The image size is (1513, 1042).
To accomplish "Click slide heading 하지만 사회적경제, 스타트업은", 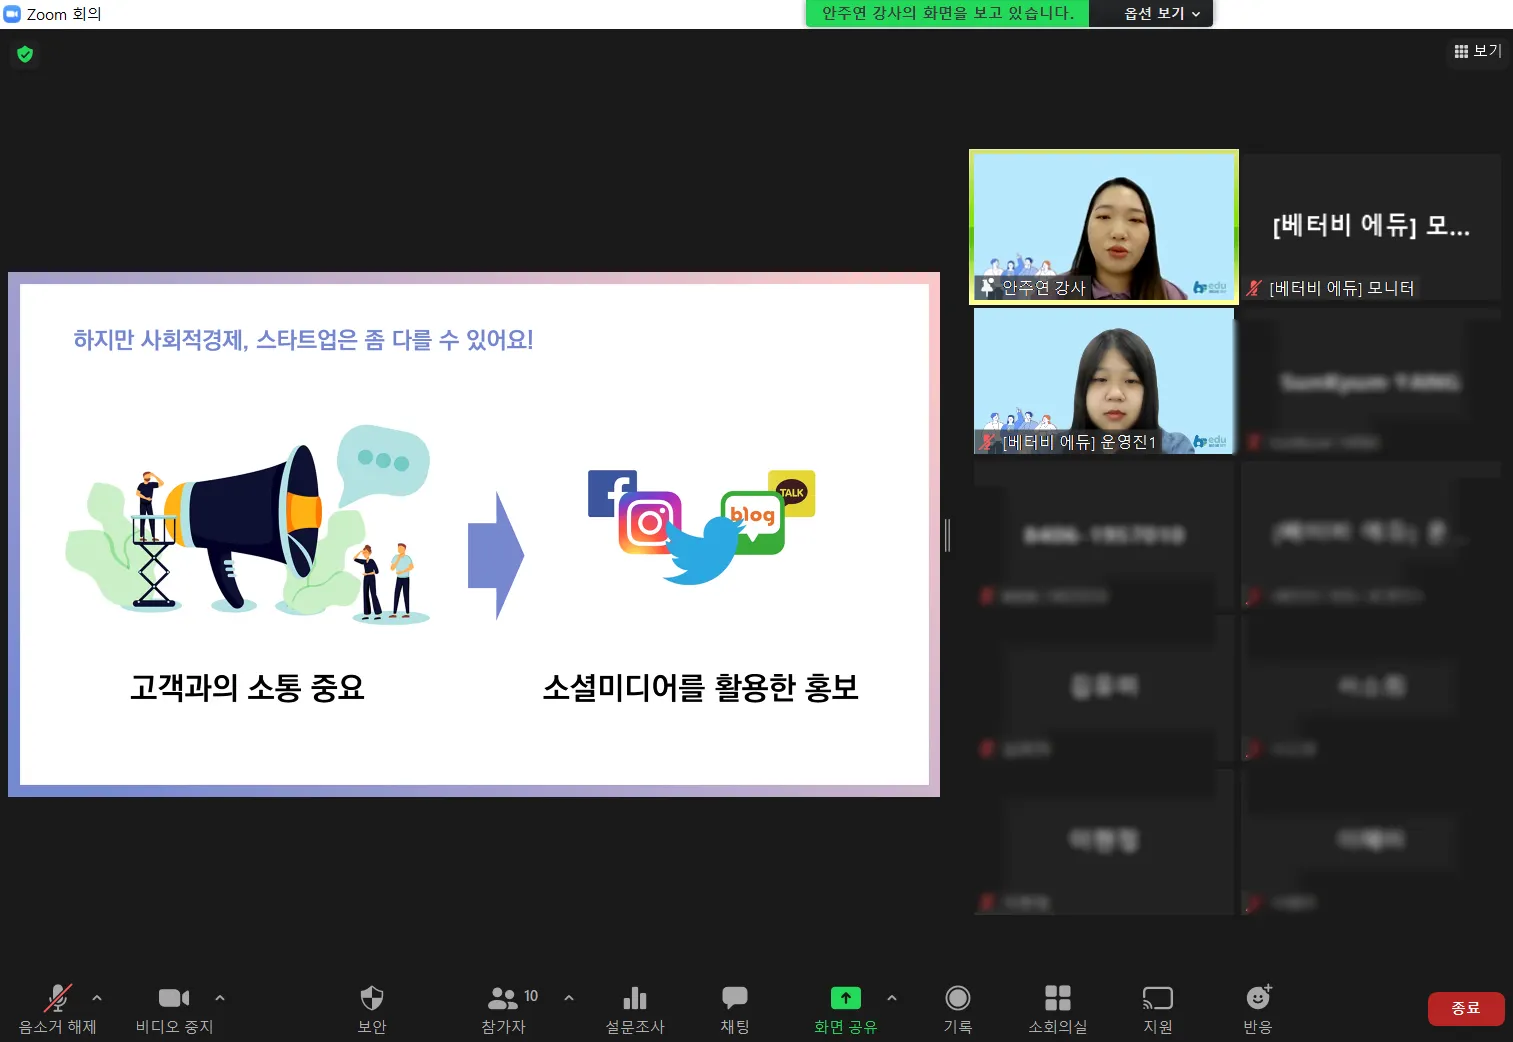I will [x=303, y=340].
